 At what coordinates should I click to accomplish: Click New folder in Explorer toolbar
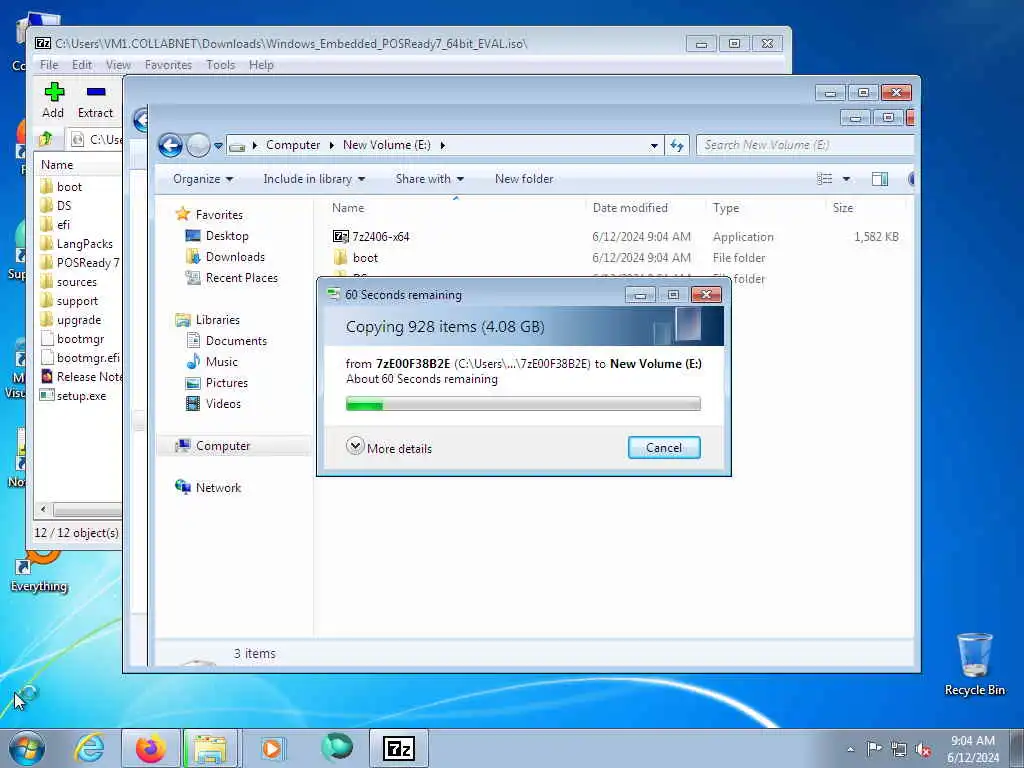[524, 179]
